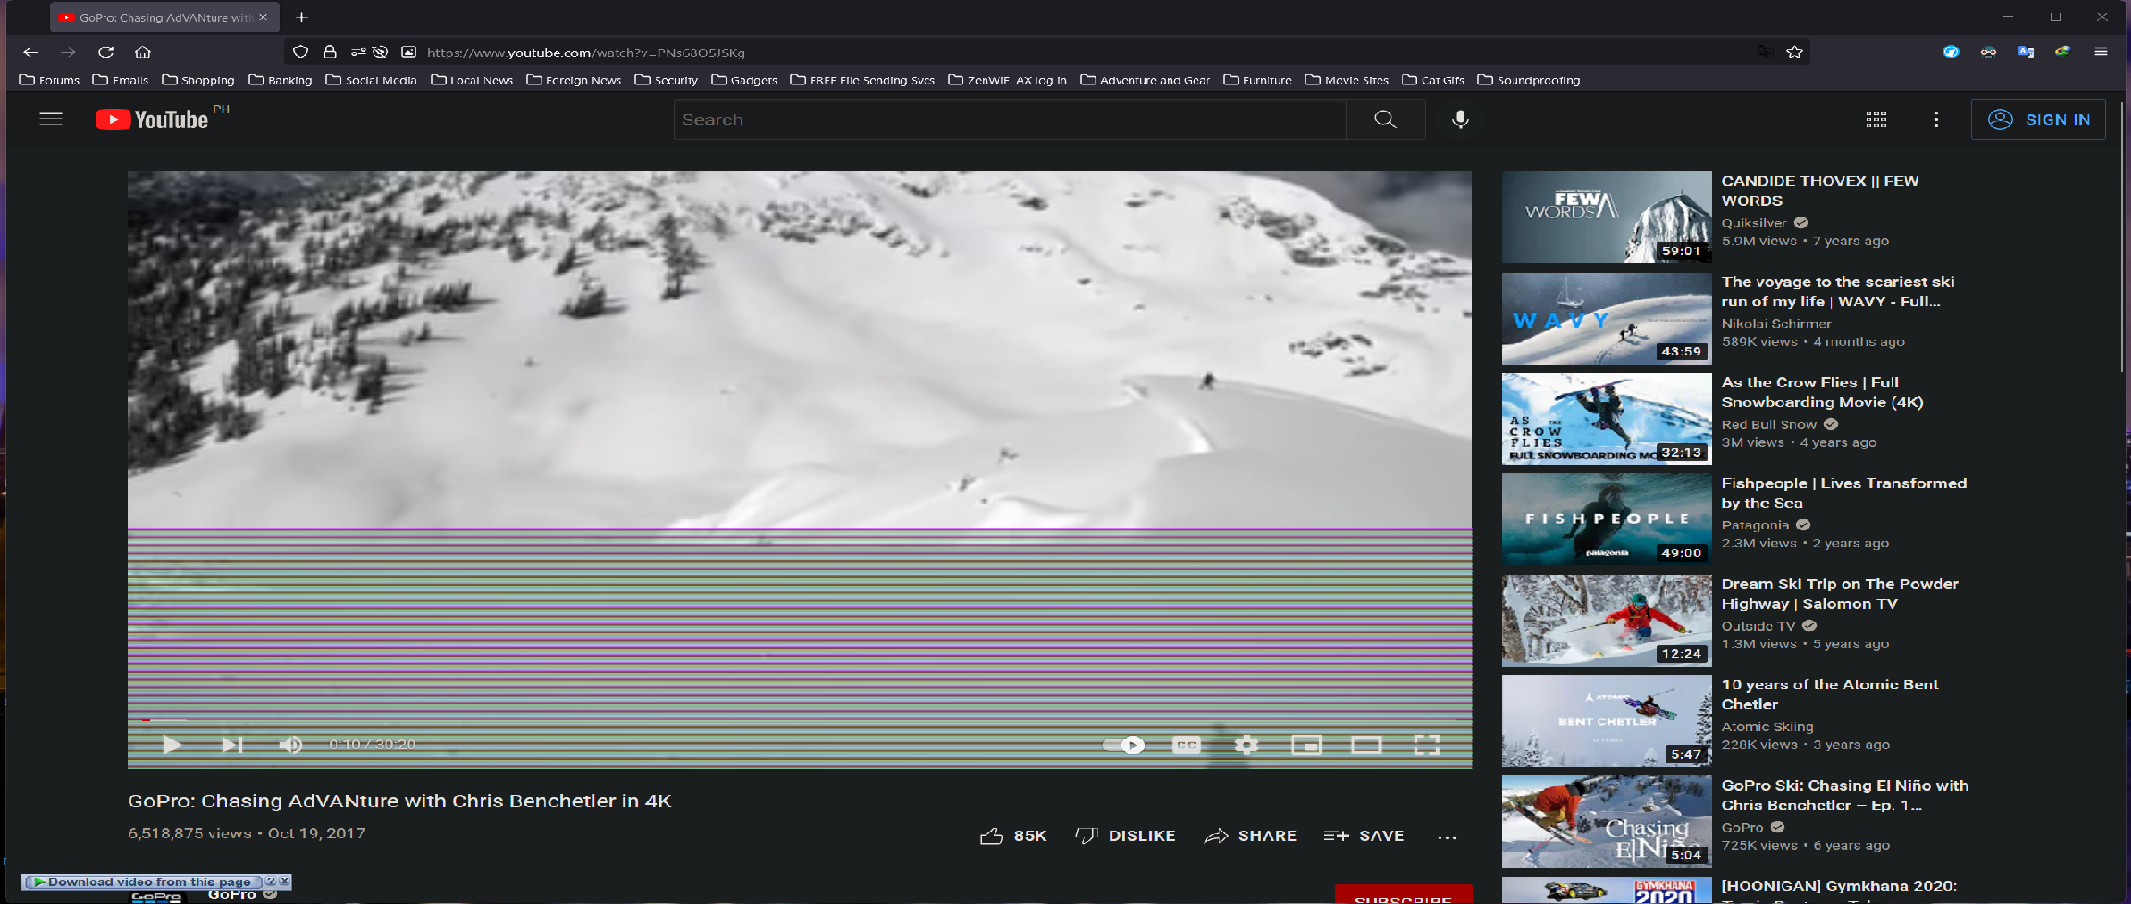This screenshot has height=904, width=2131.
Task: Open the Movie Sites bookmark folder
Action: (x=1347, y=80)
